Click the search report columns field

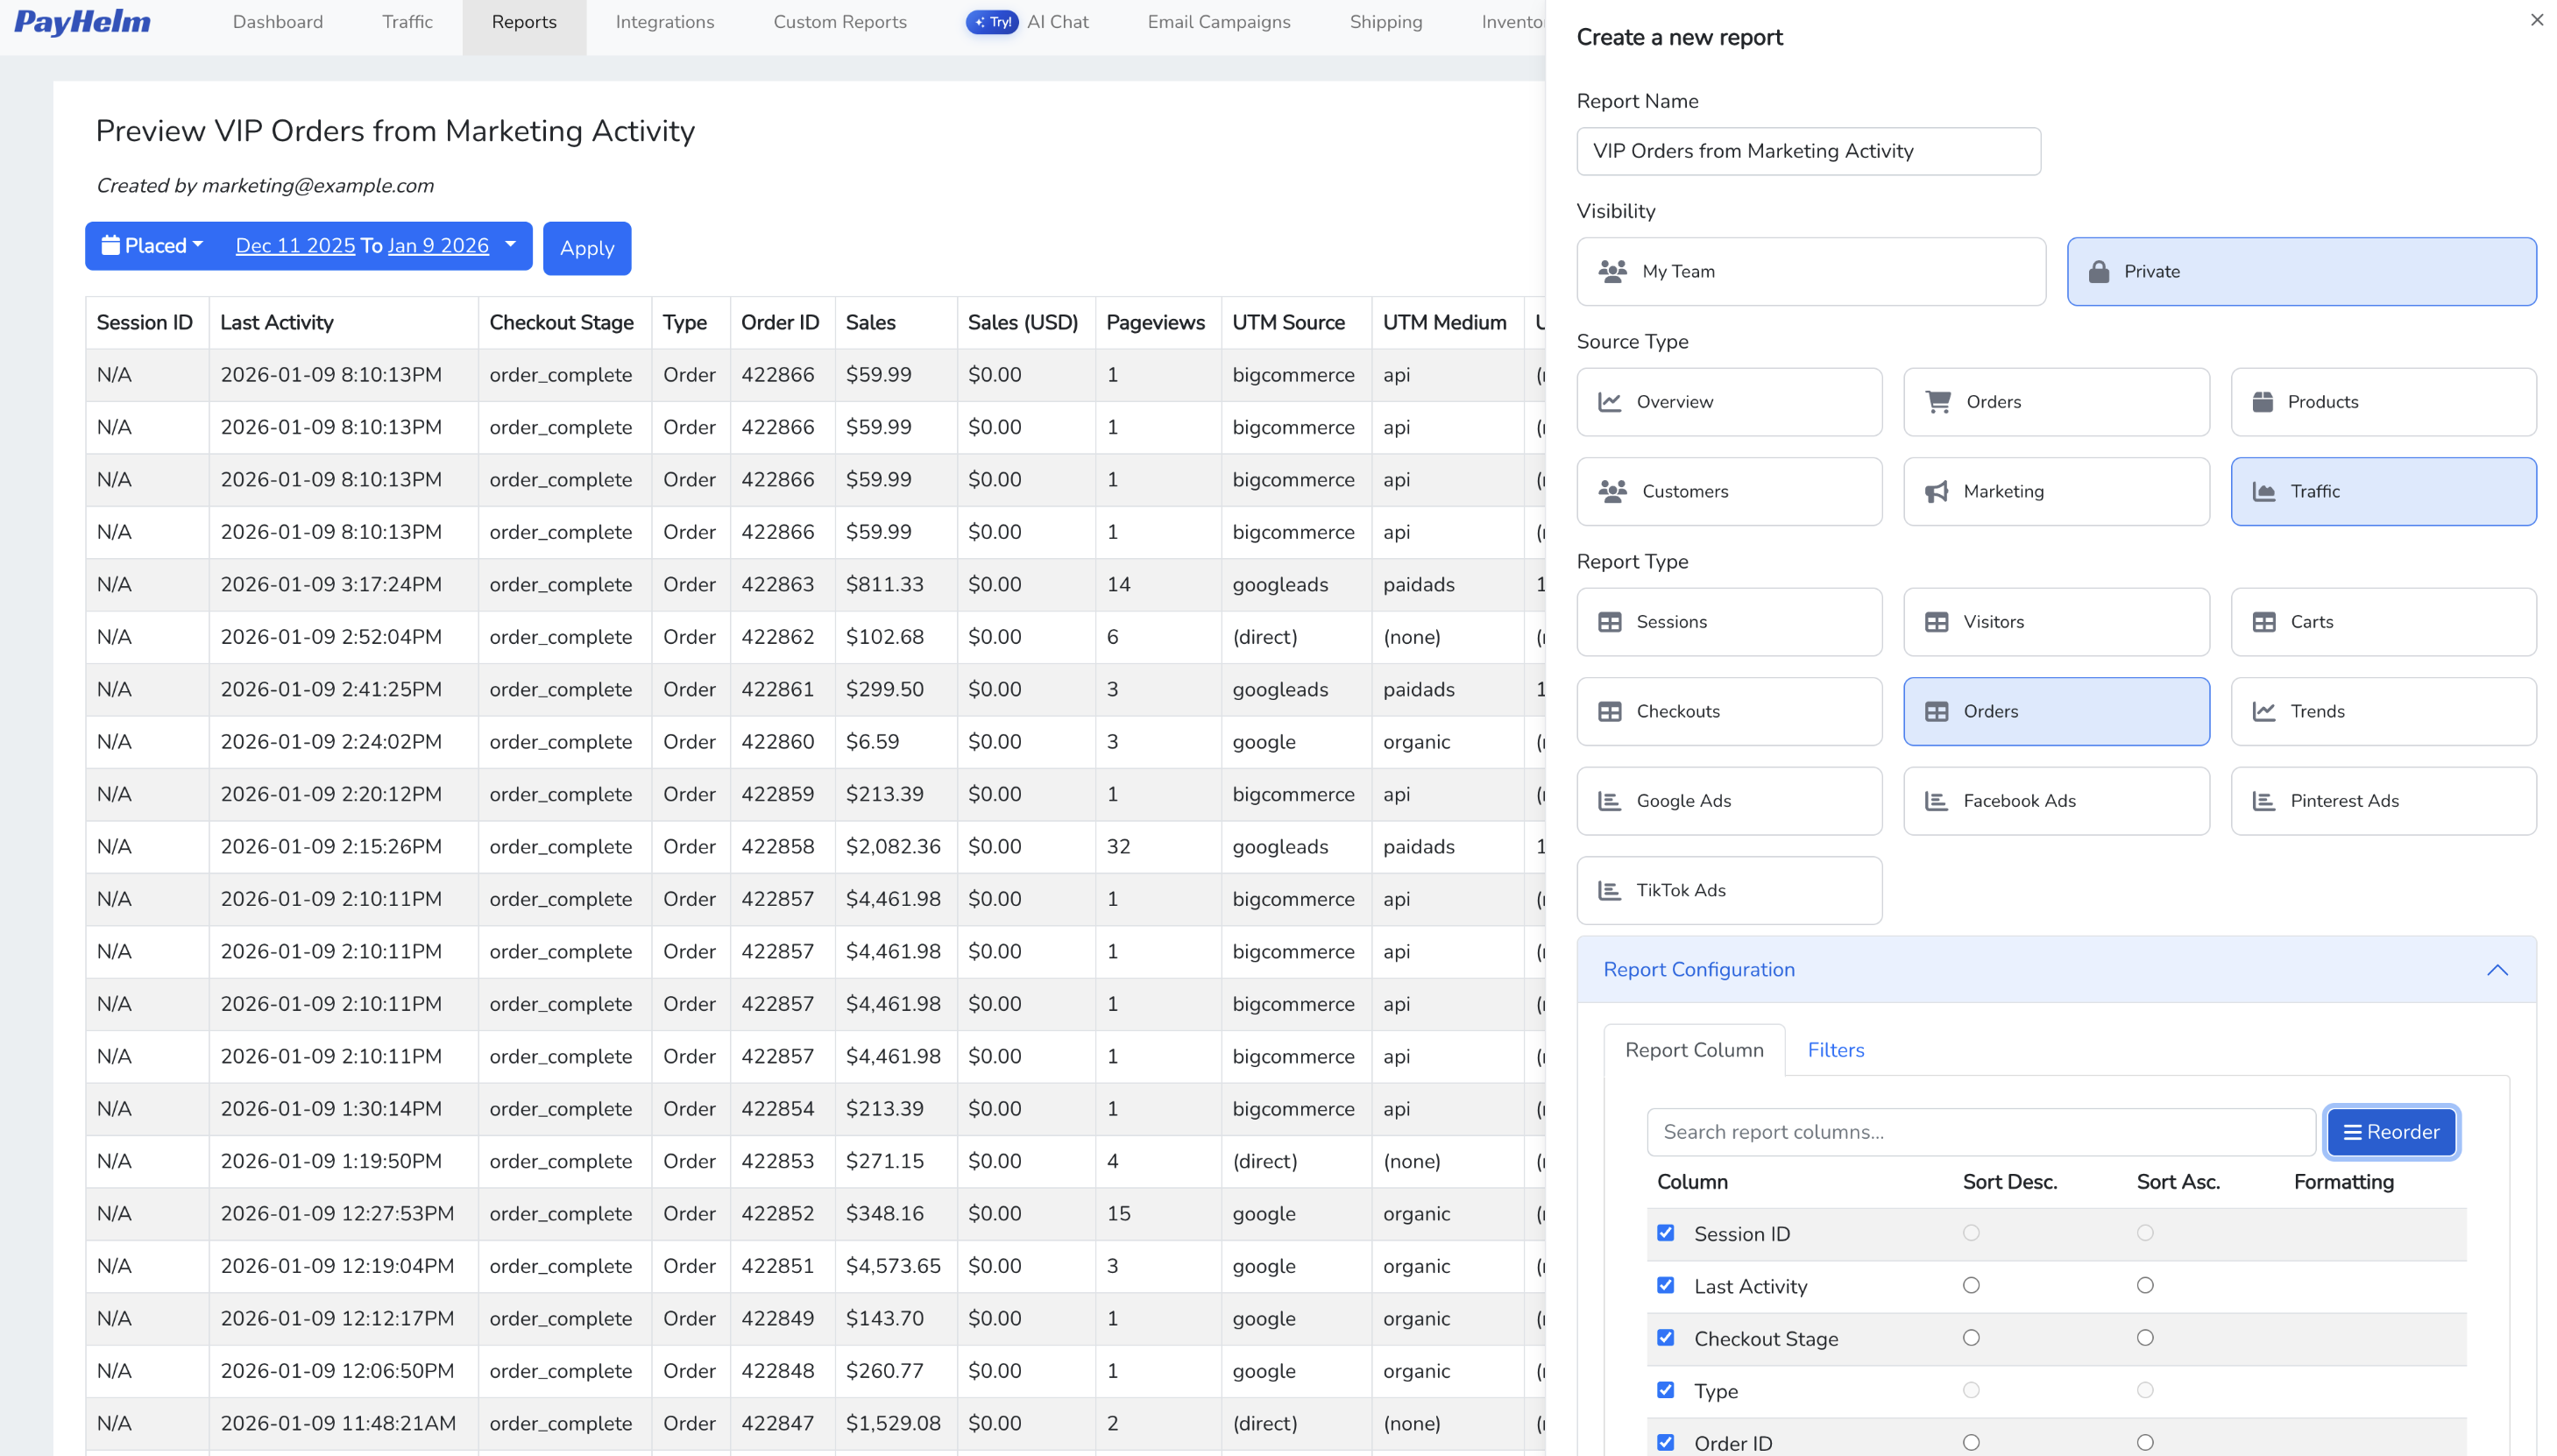[x=1979, y=1131]
